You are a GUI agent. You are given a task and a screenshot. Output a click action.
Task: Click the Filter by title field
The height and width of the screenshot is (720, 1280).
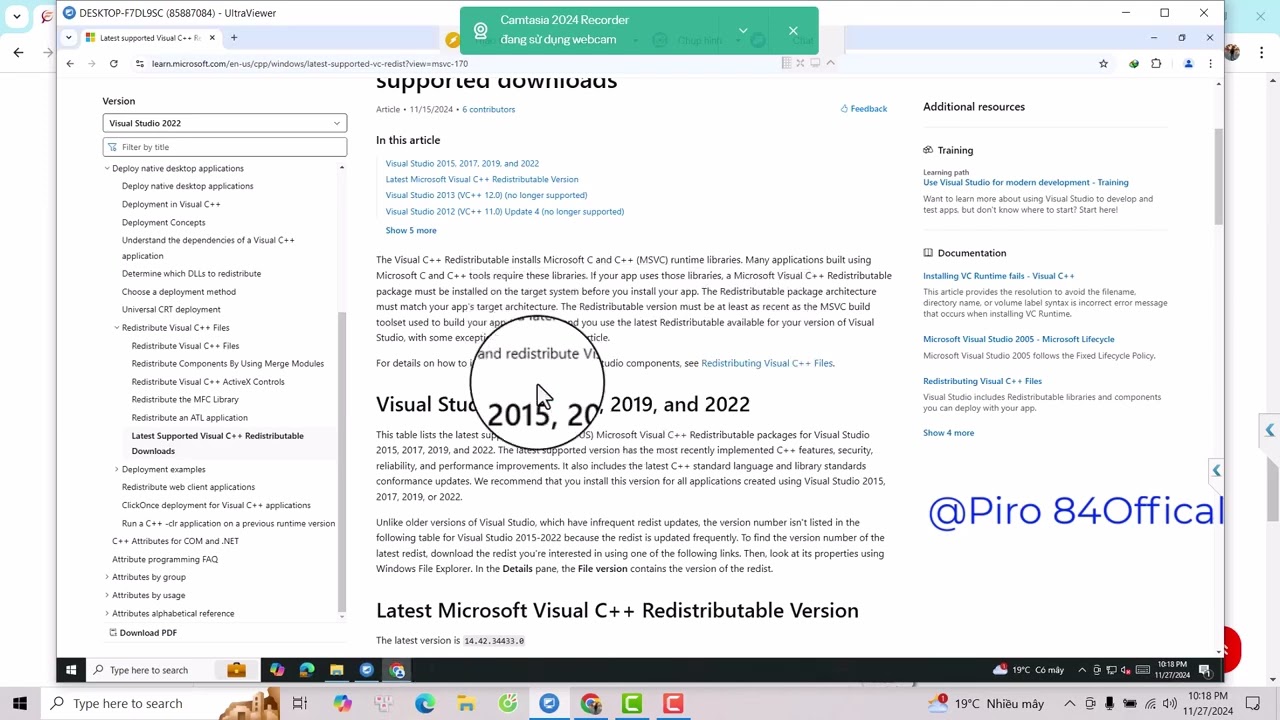pos(224,147)
